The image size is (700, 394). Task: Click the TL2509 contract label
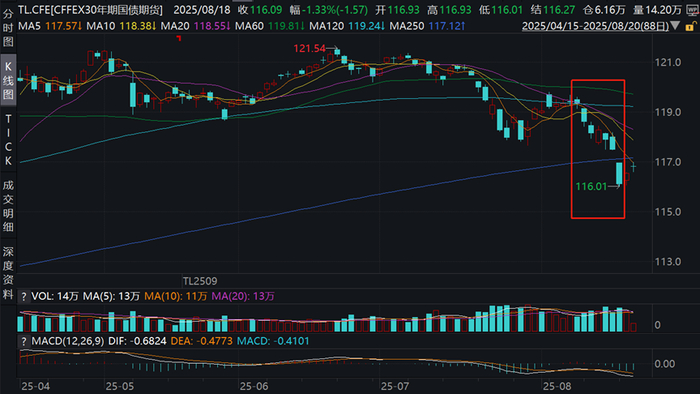tap(200, 282)
